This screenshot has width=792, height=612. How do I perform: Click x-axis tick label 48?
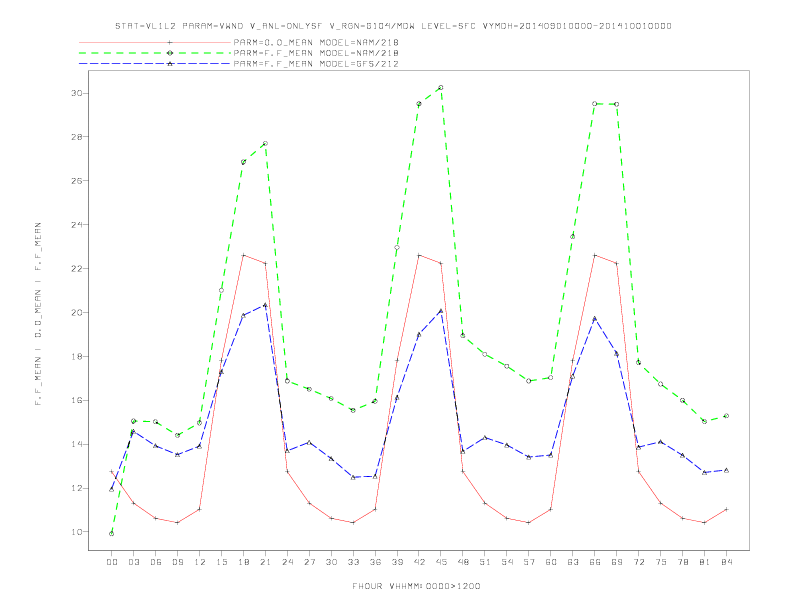tap(463, 562)
